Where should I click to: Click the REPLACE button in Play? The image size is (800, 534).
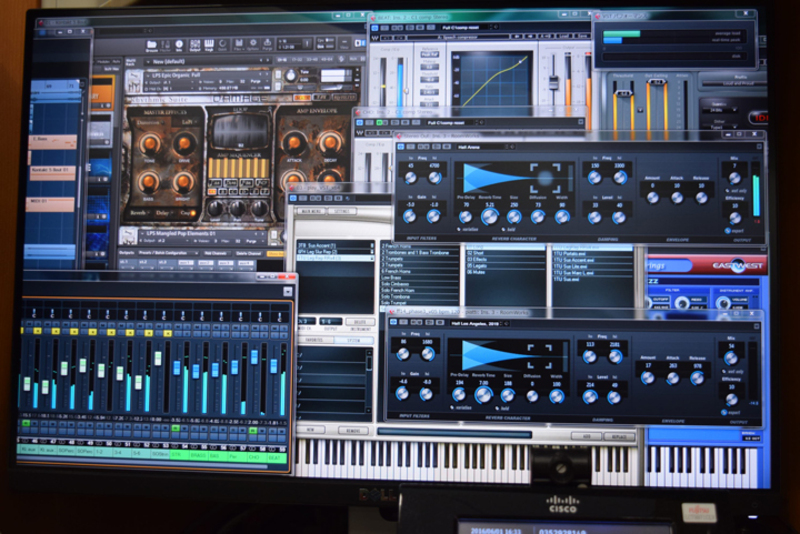point(617,437)
